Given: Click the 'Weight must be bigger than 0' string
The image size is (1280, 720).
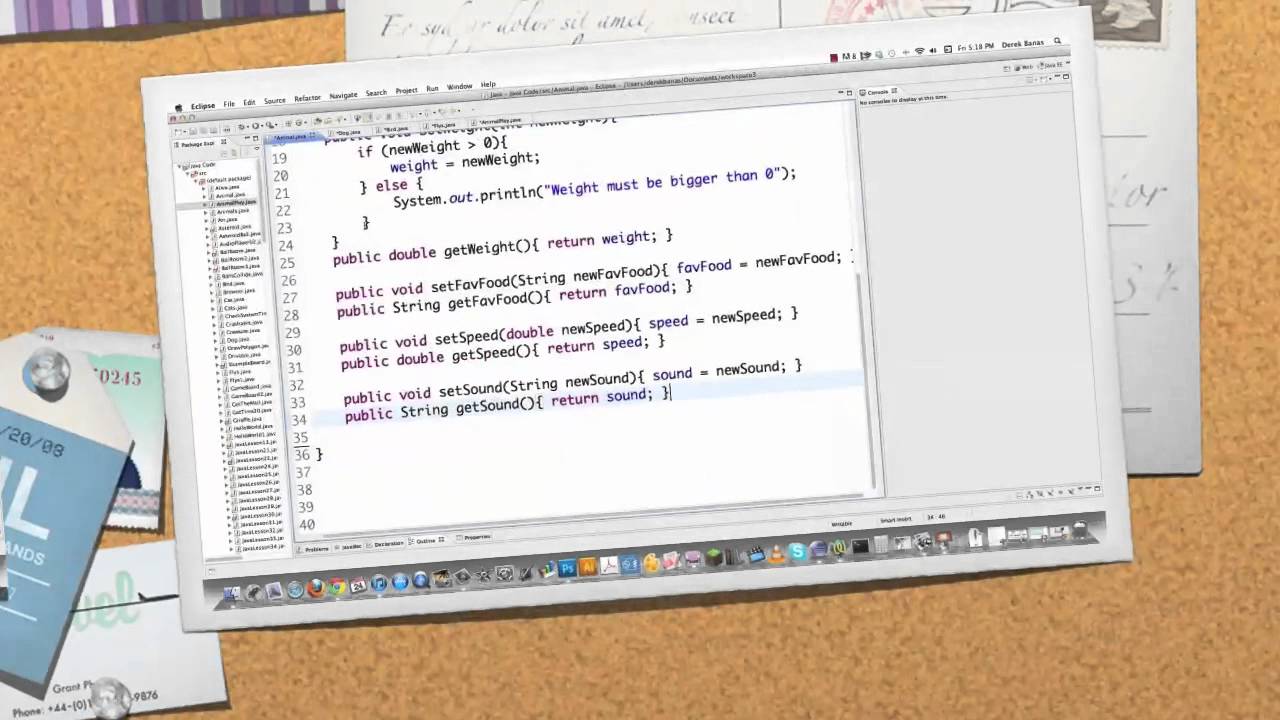Looking at the screenshot, I should [x=662, y=183].
